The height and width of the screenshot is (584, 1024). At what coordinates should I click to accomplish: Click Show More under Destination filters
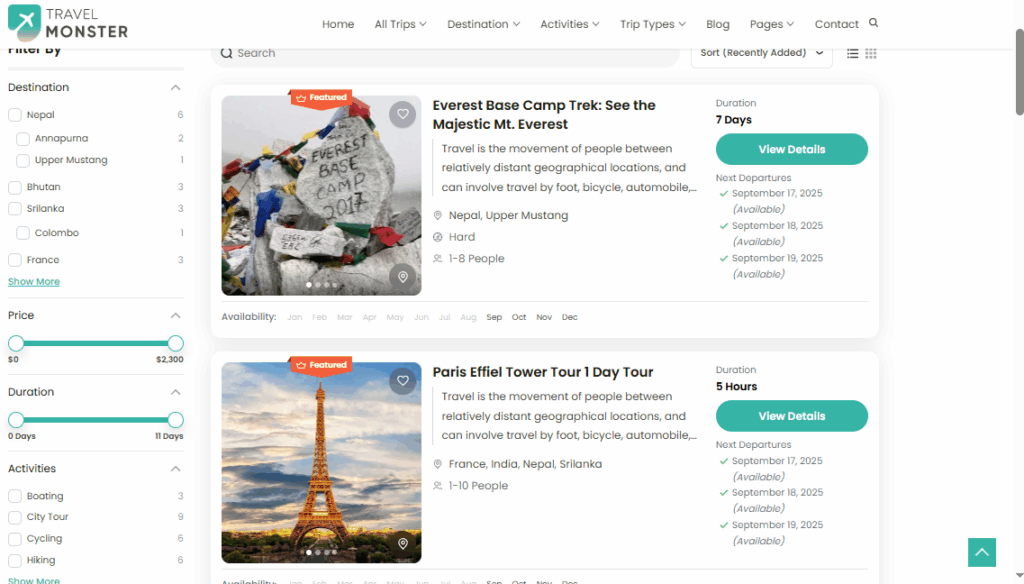(x=34, y=282)
